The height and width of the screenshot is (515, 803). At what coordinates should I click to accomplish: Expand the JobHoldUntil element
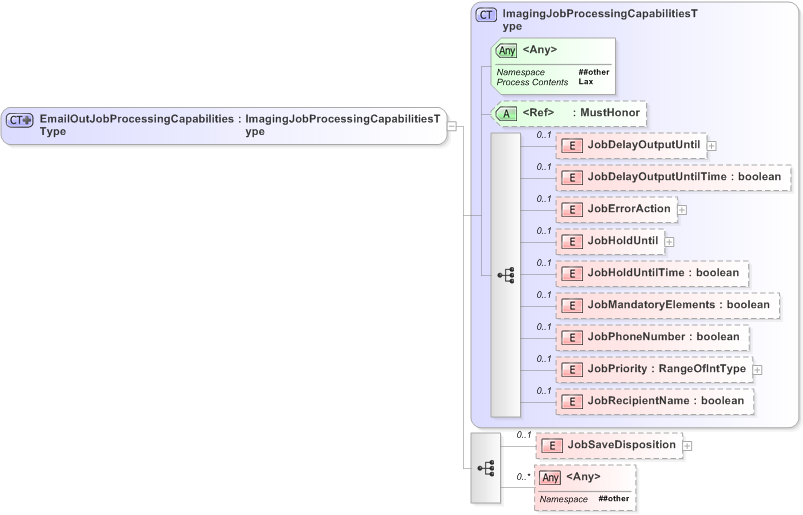click(x=669, y=242)
